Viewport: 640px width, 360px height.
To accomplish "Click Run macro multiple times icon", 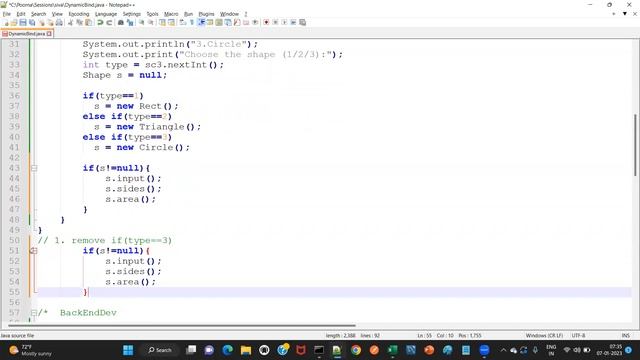I will (293, 22).
